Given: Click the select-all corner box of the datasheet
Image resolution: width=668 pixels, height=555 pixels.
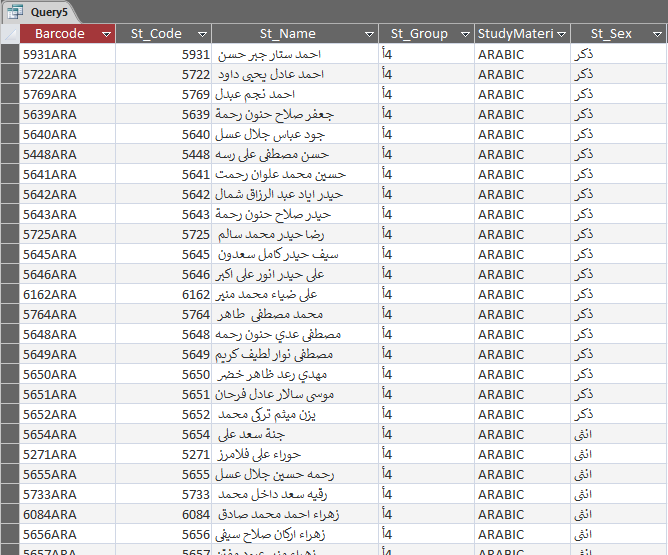Looking at the screenshot, I should pos(10,34).
